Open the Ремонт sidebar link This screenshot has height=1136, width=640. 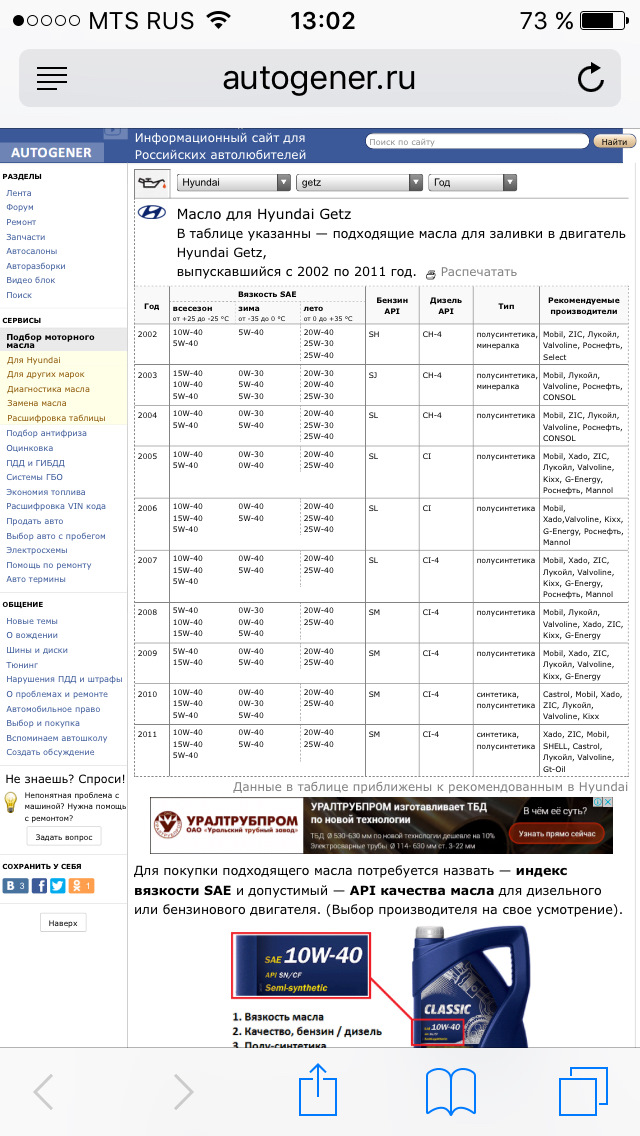[x=21, y=222]
